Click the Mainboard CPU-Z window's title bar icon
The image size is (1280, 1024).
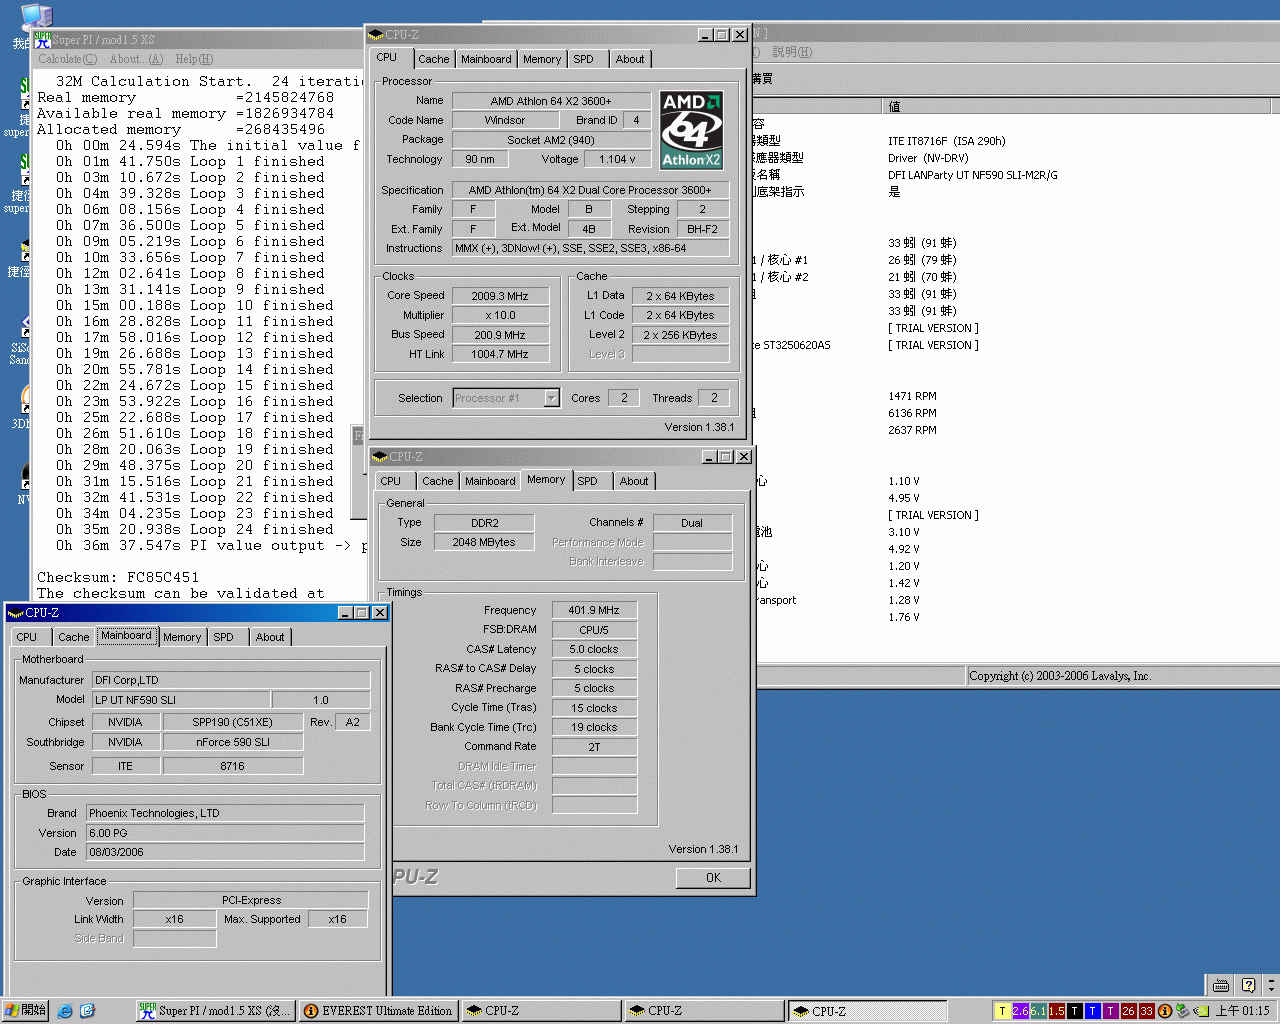coord(16,613)
